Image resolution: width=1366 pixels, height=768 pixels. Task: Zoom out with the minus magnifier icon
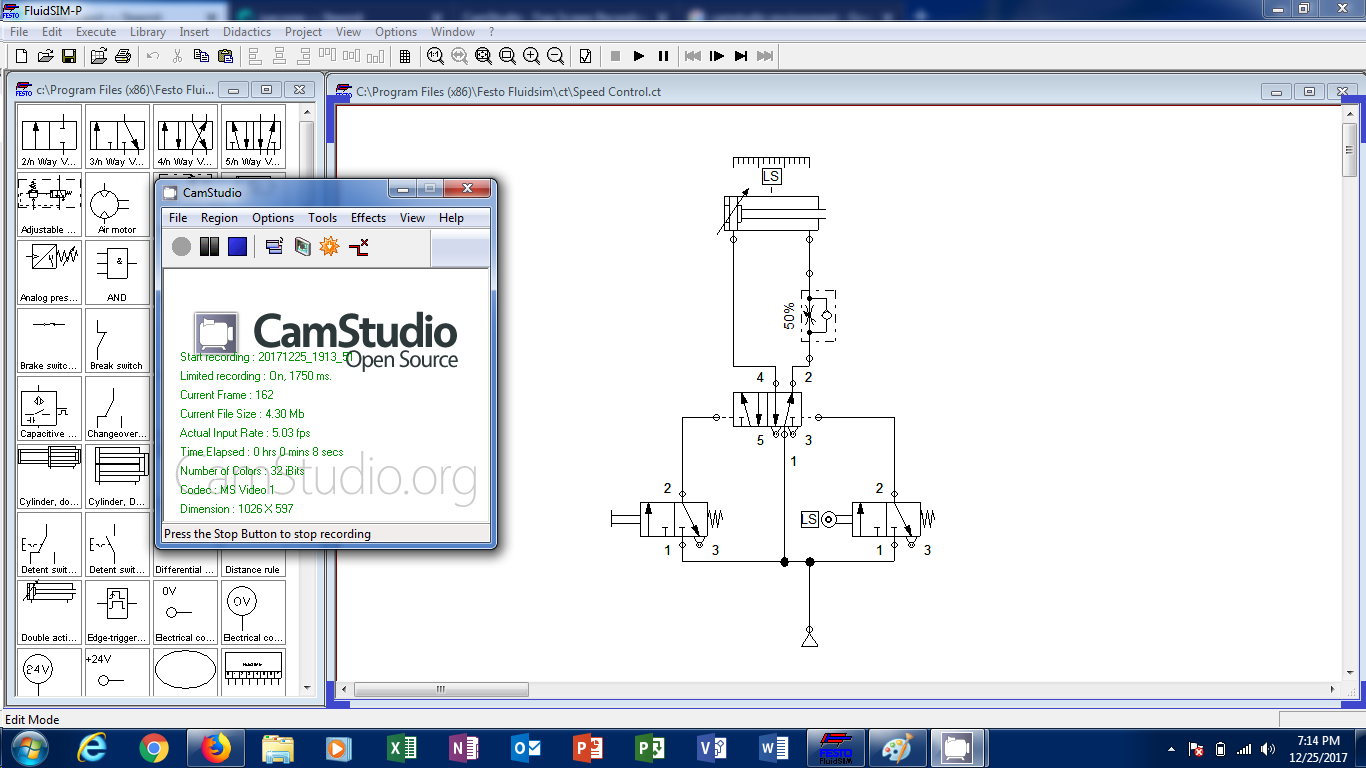point(555,56)
